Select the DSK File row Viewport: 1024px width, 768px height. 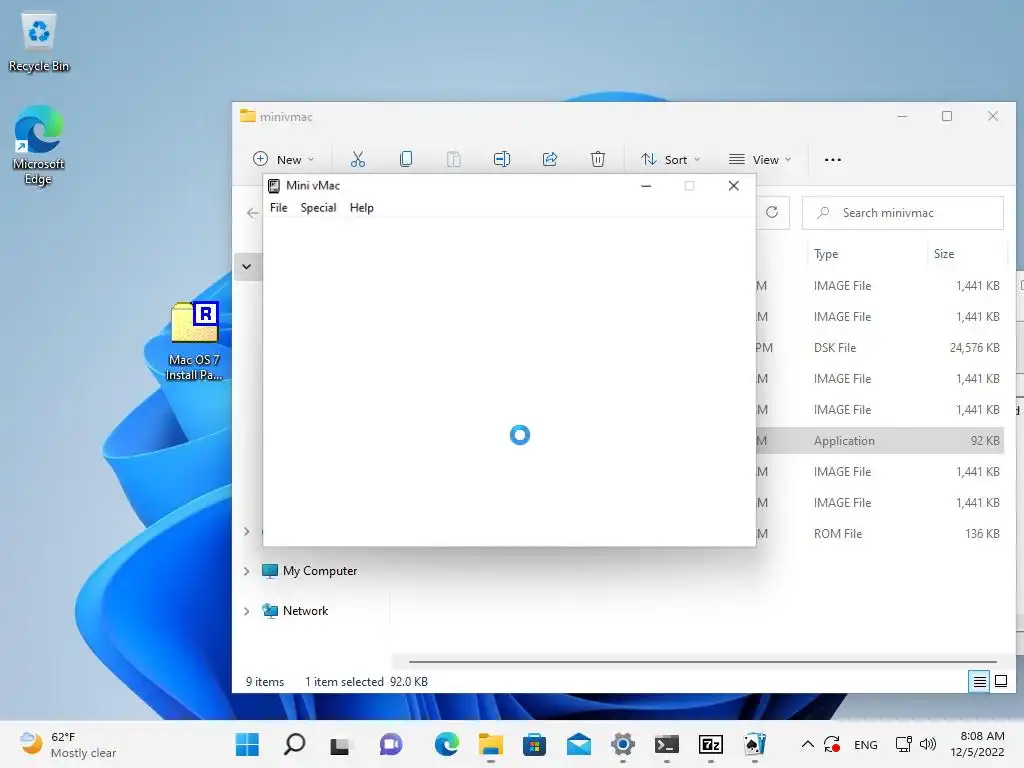[879, 347]
